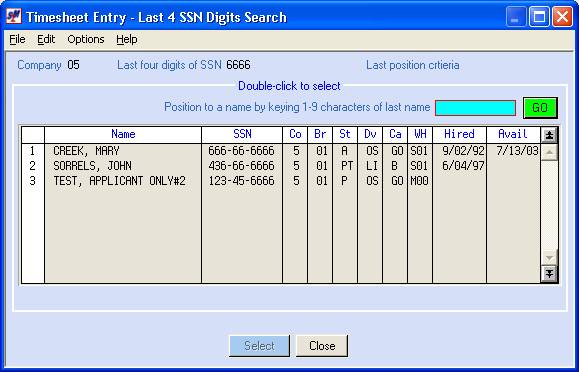
Task: Click the Company value 05
Action: click(73, 65)
